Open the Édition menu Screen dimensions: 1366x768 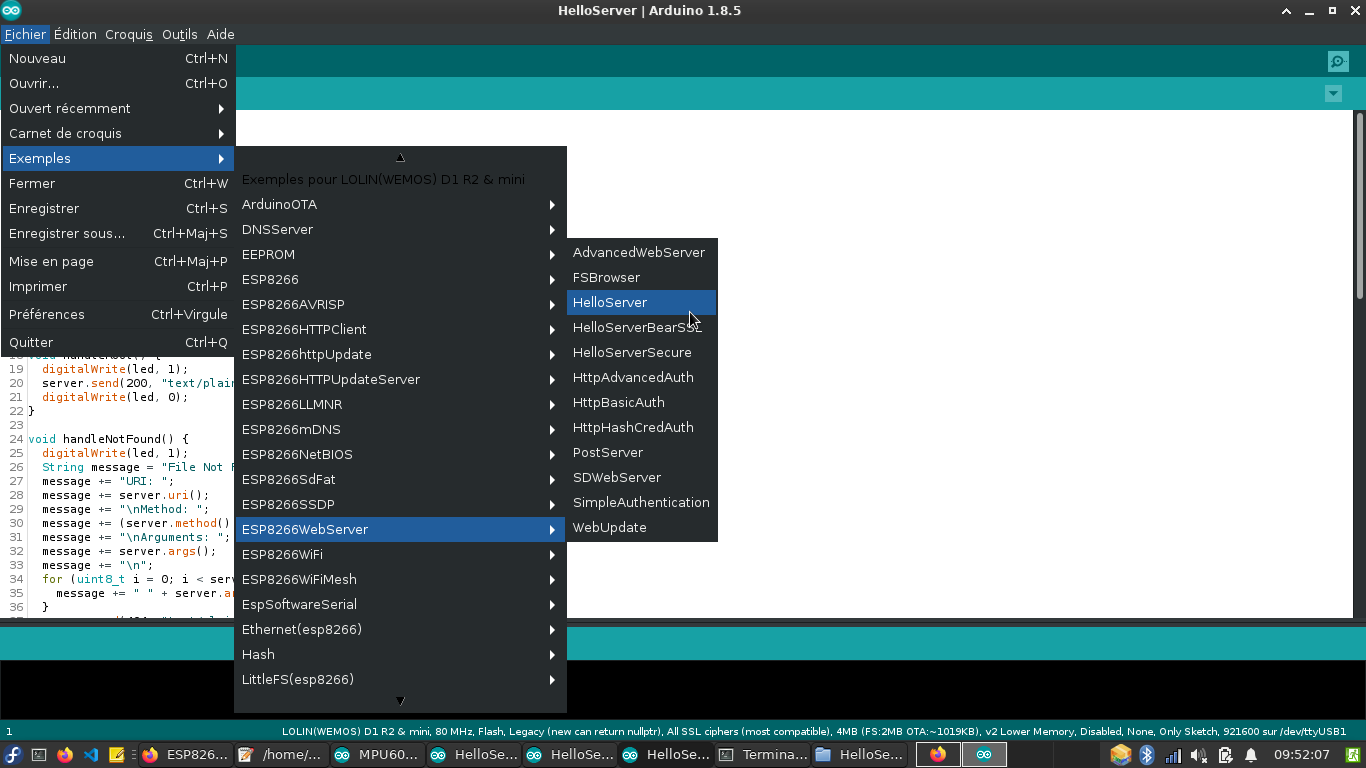coord(75,34)
